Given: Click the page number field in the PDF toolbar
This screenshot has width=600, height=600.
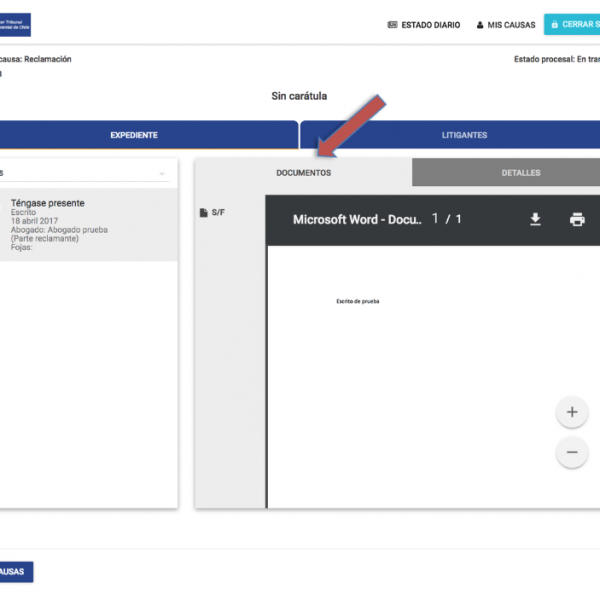Looking at the screenshot, I should 436,219.
